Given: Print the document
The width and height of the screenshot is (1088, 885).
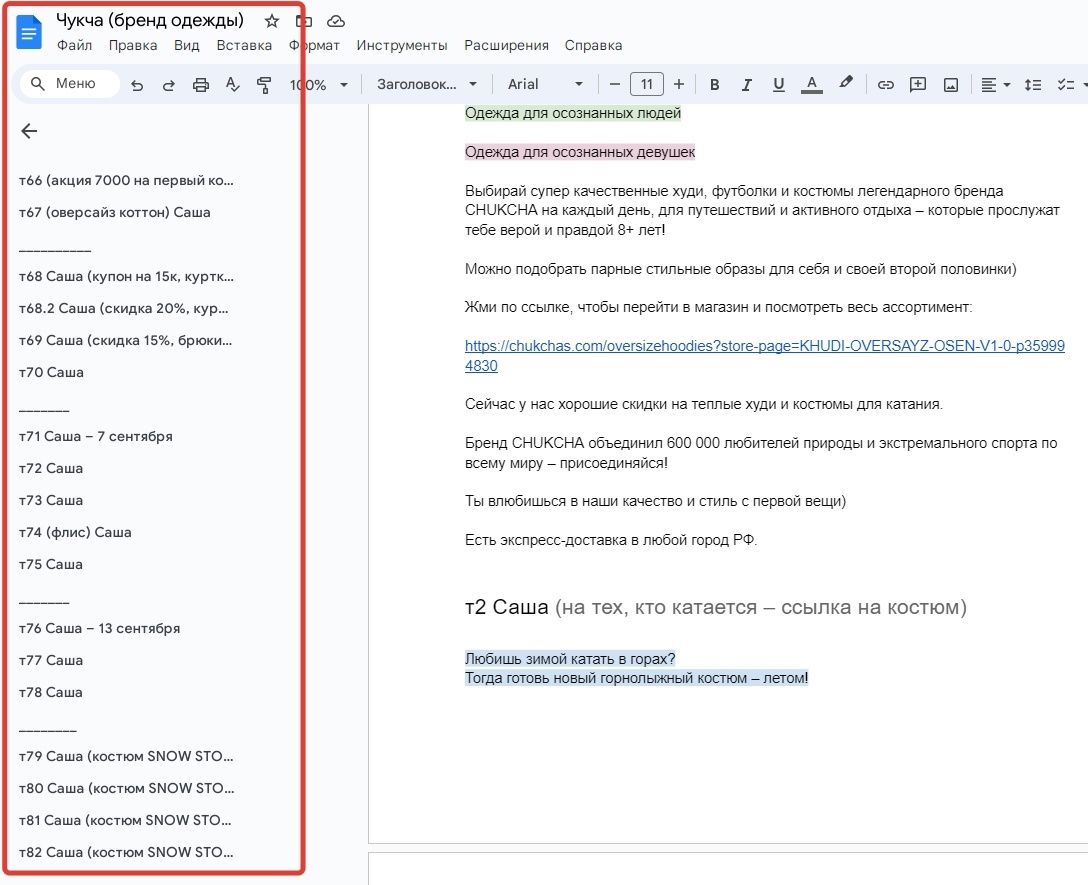Looking at the screenshot, I should [201, 85].
